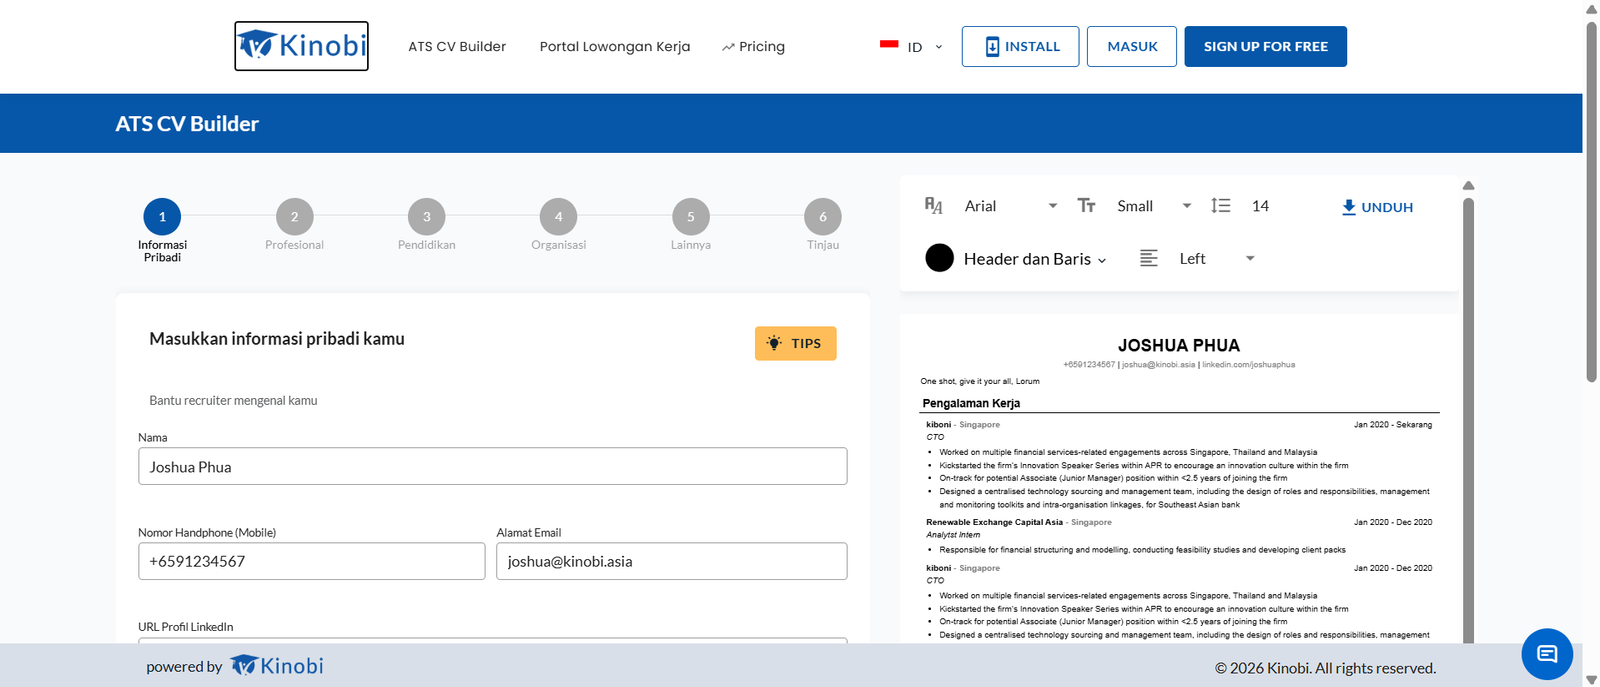Screen dimensions: 1600x687
Task: Click the Kinobi logo in the footer
Action: (x=277, y=666)
